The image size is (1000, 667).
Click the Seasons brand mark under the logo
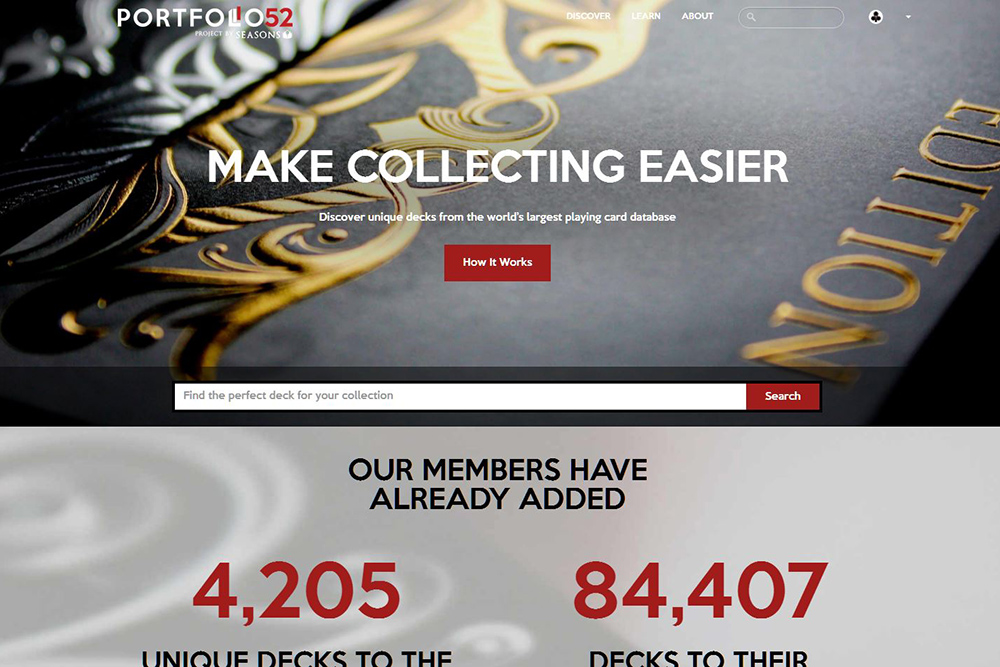263,34
